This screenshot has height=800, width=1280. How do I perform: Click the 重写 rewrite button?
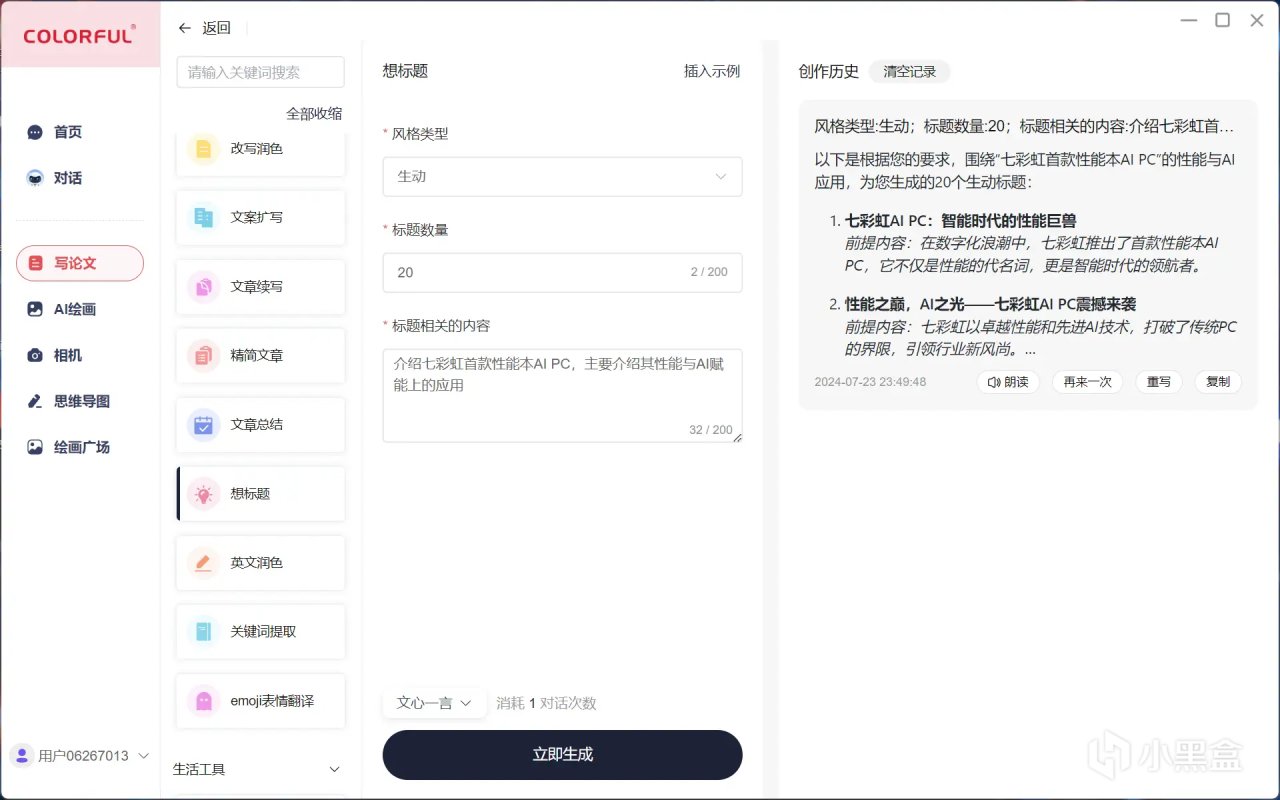point(1159,382)
